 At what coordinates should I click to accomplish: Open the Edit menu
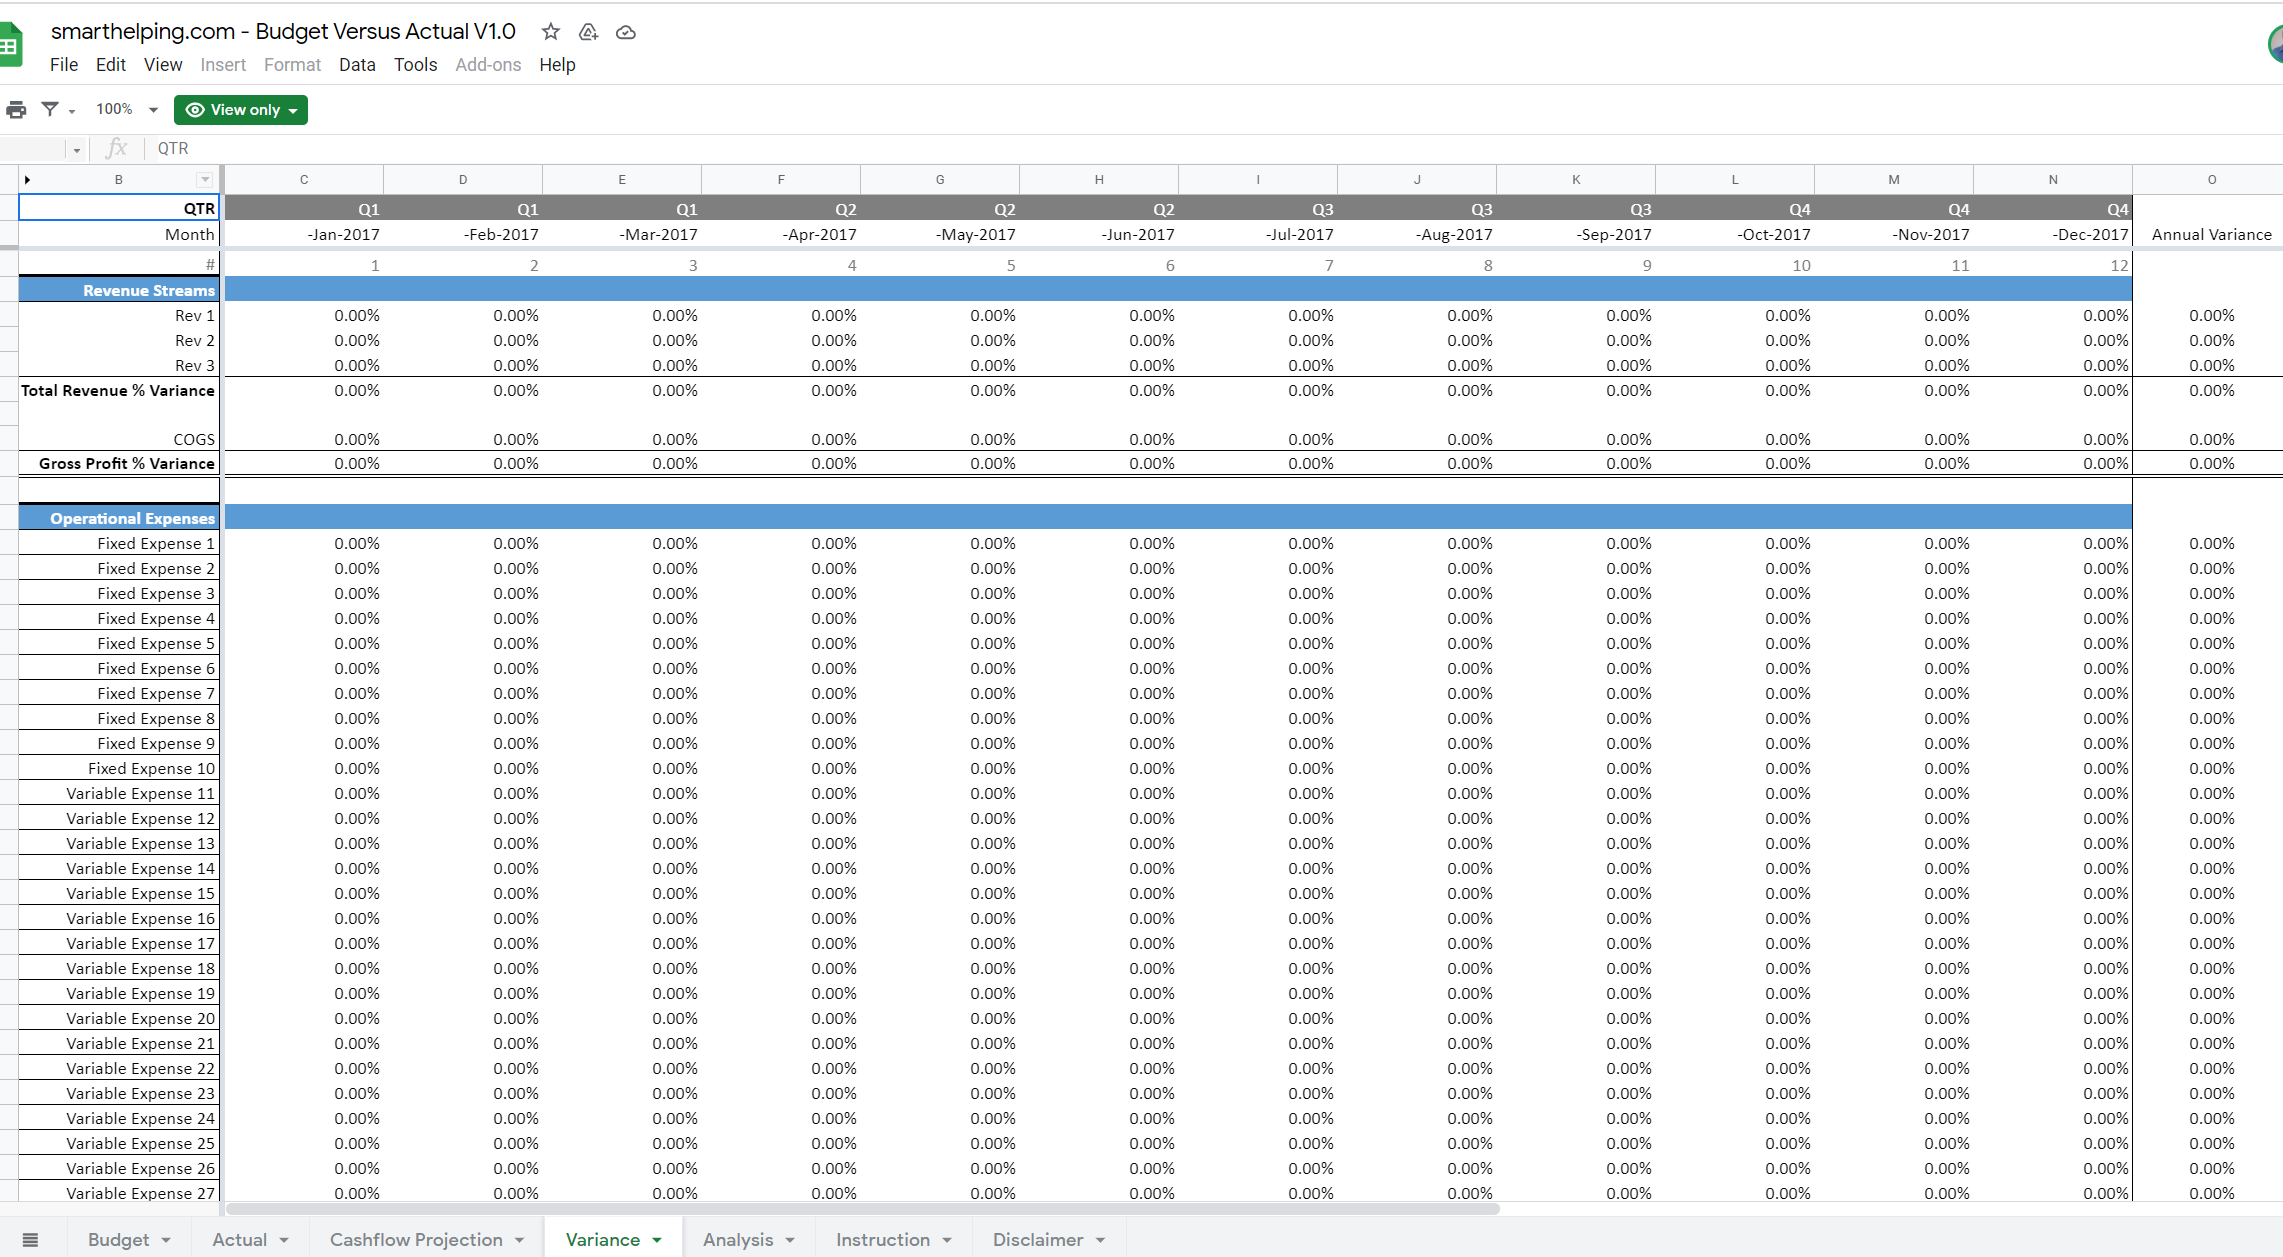(111, 65)
